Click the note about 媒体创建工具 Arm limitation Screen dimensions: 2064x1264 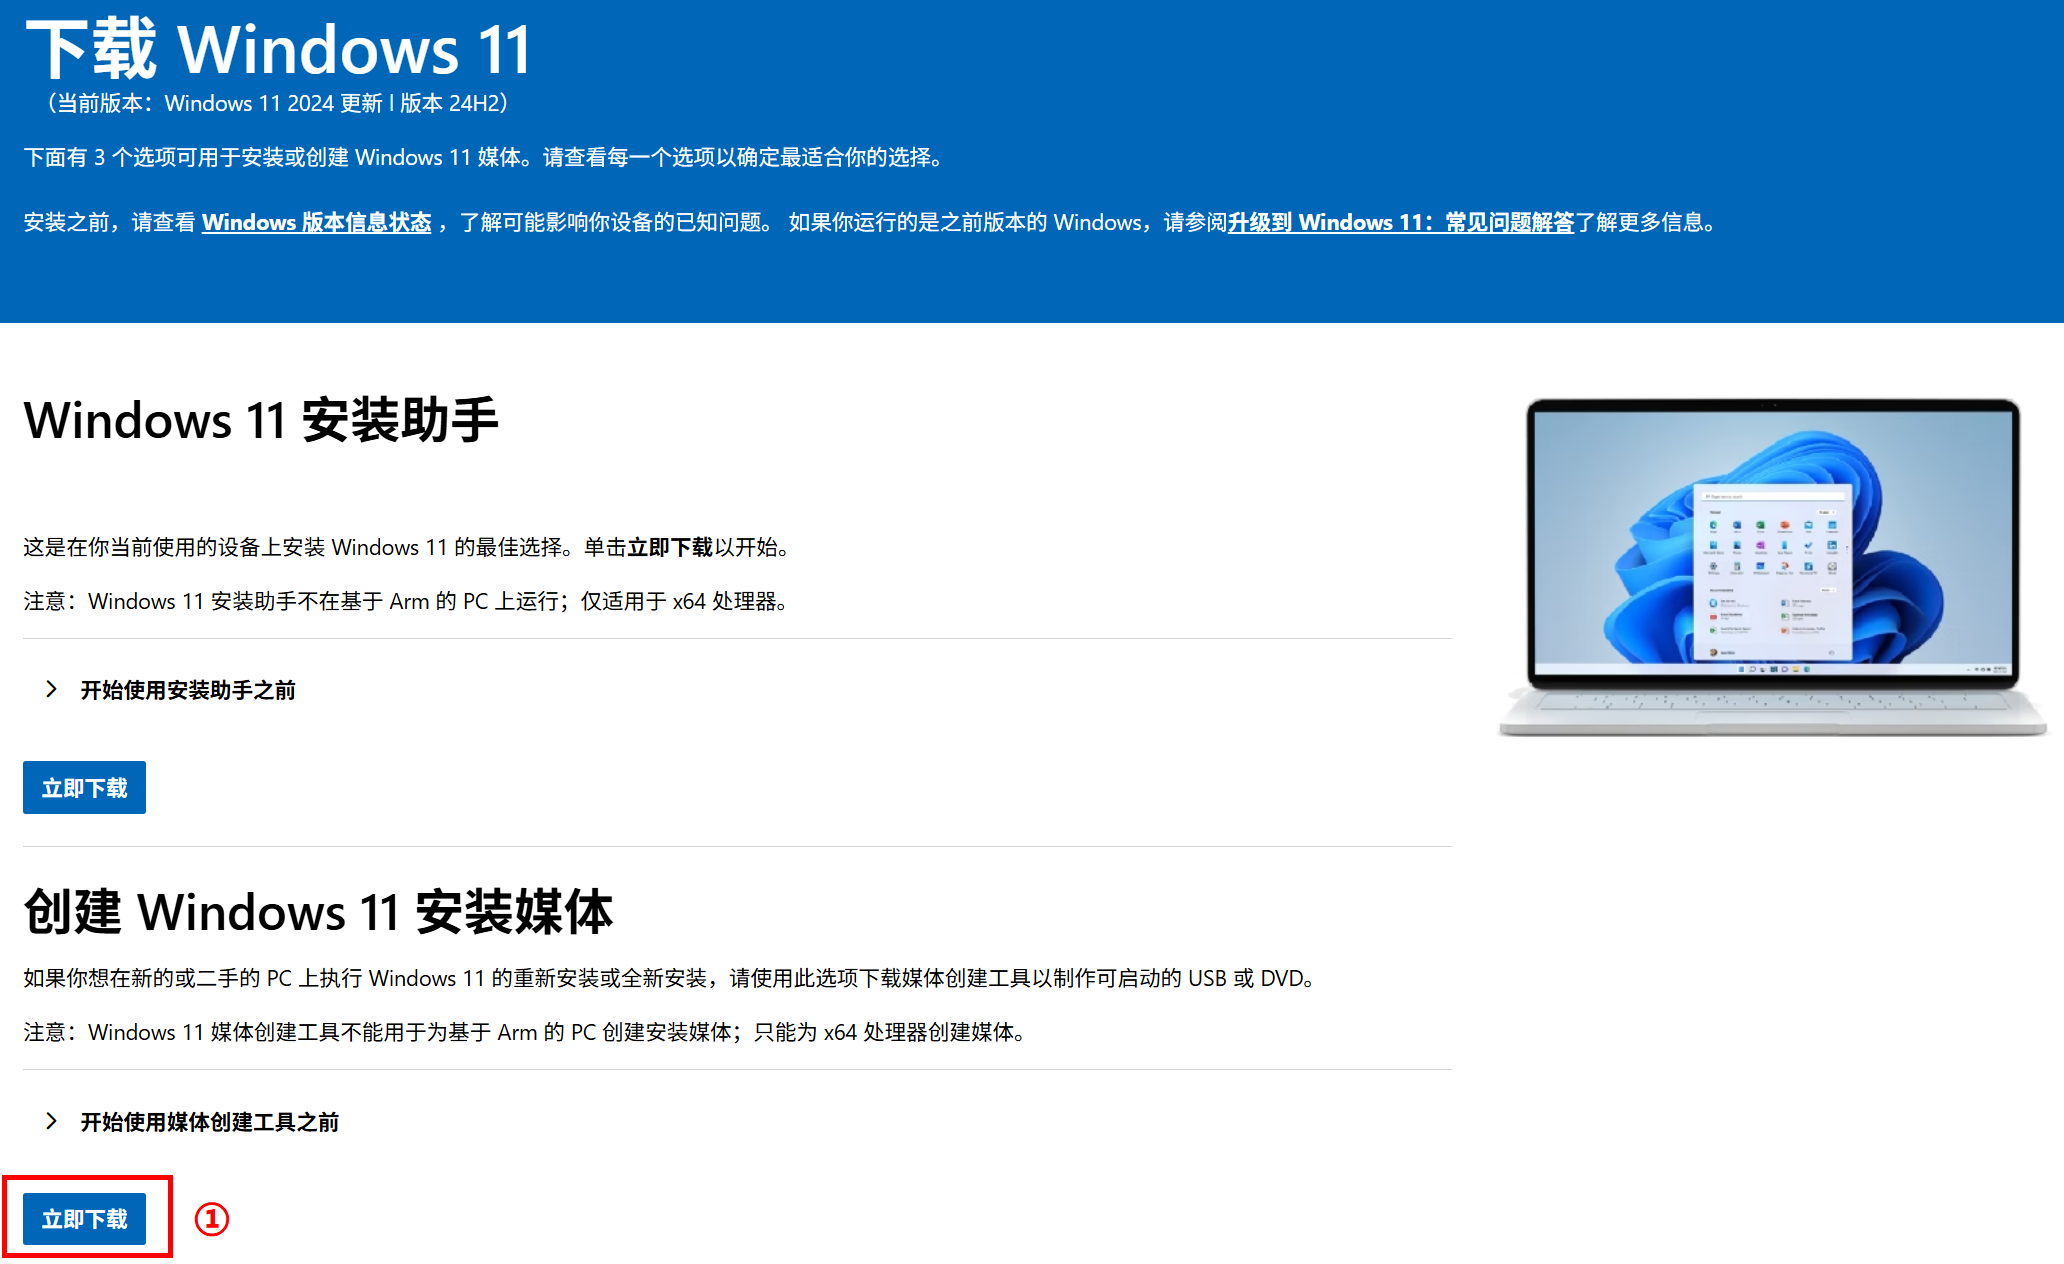tap(525, 1032)
